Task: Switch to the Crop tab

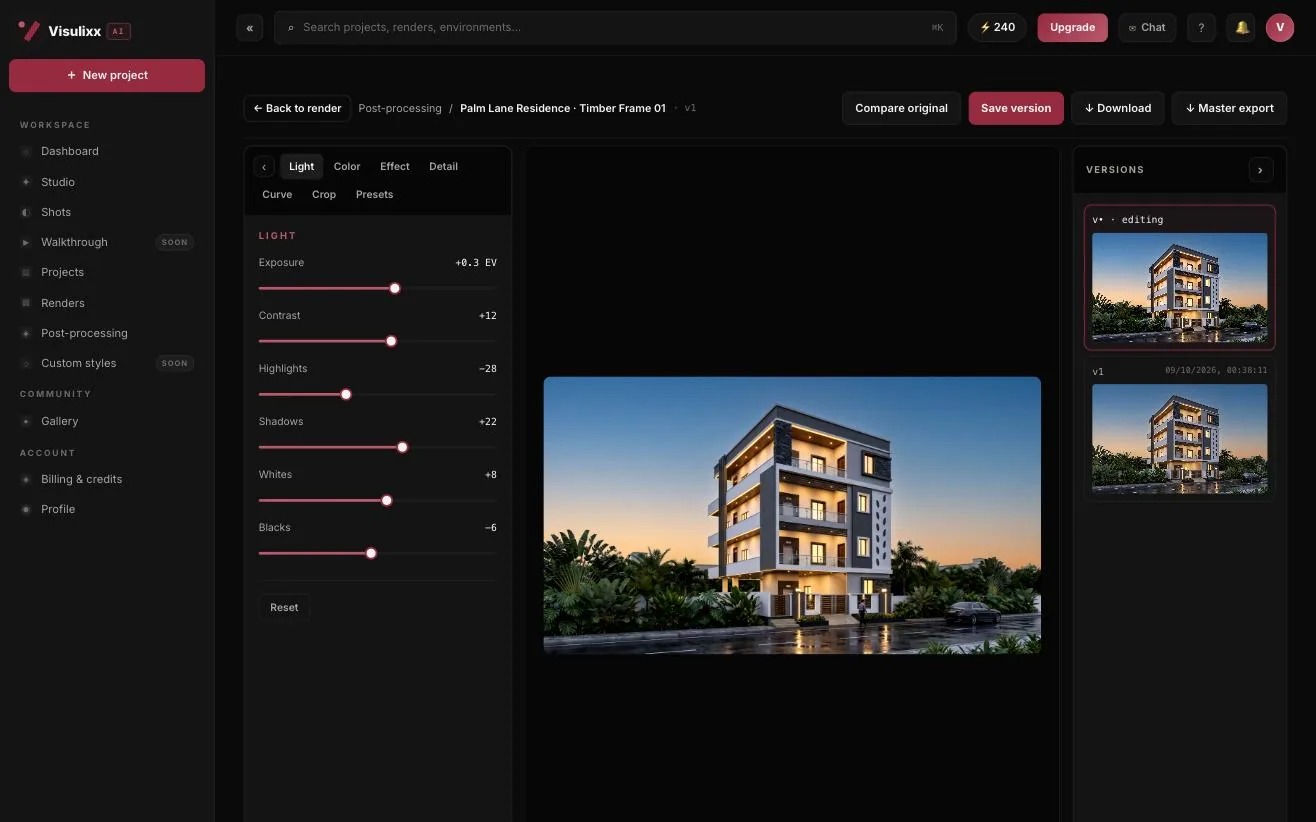Action: [x=324, y=195]
